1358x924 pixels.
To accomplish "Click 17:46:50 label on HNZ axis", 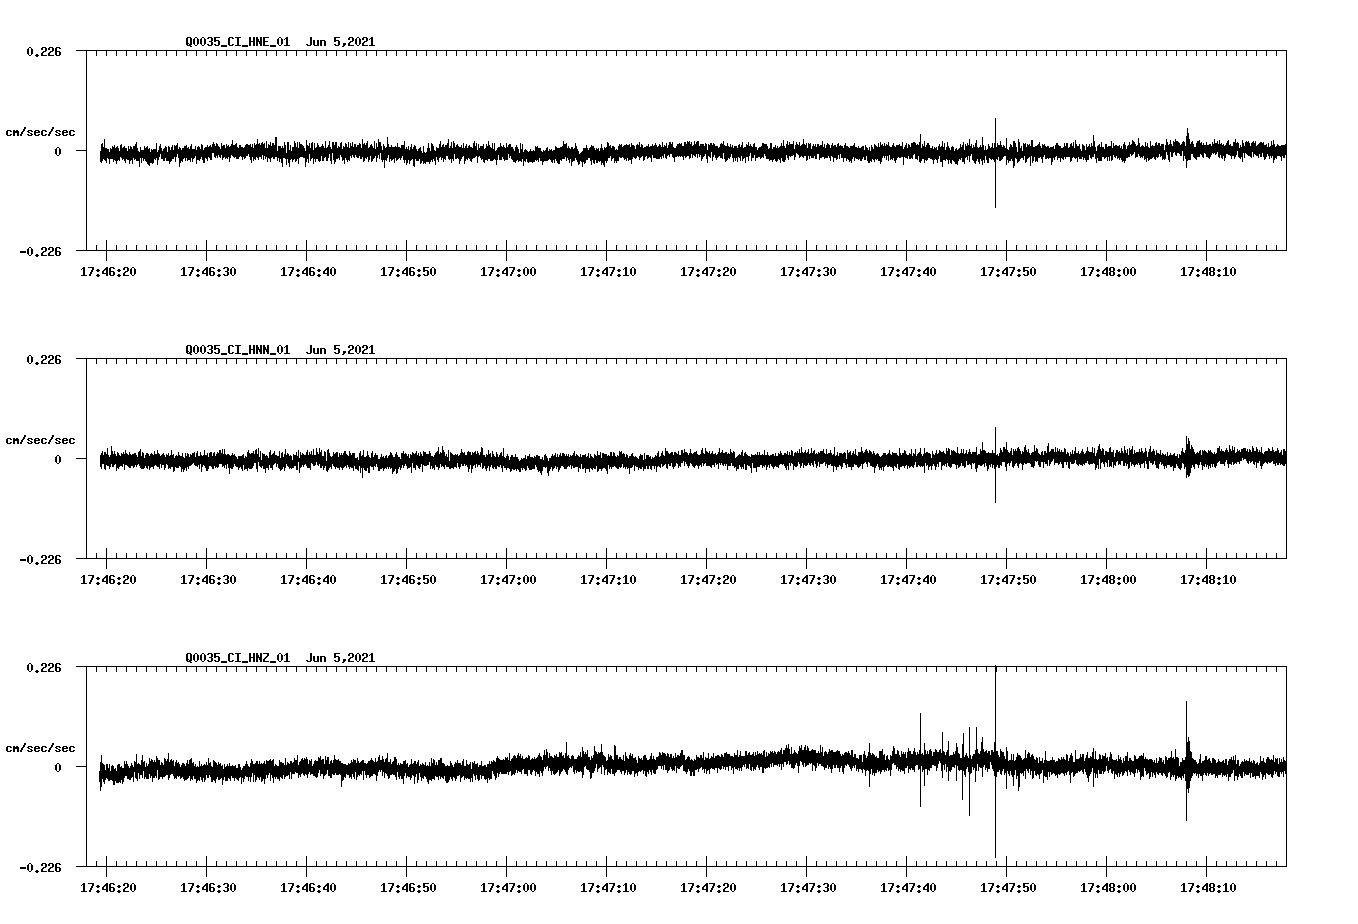I will 408,887.
